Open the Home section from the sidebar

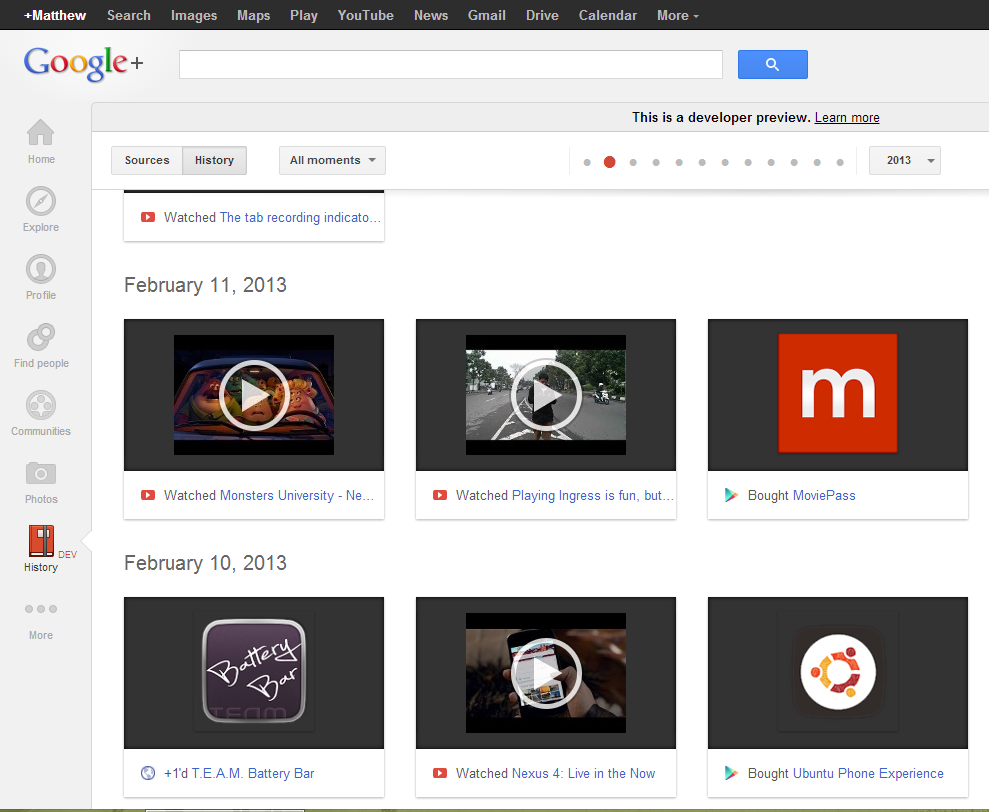coord(40,140)
